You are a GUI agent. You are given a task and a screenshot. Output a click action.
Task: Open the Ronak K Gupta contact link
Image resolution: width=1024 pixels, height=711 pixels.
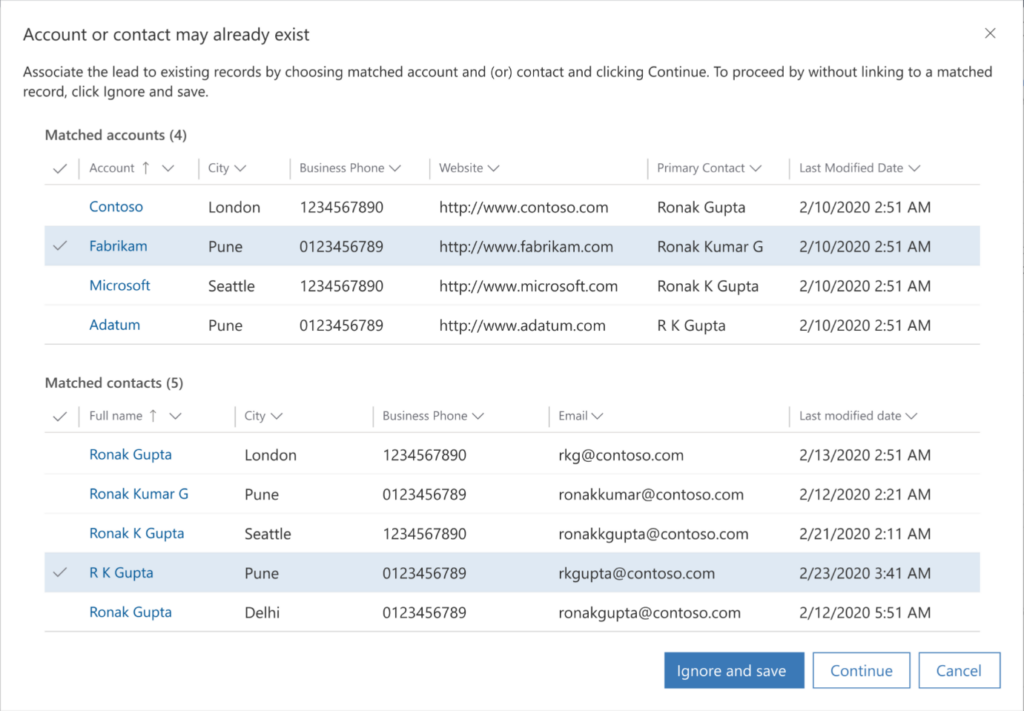(136, 533)
